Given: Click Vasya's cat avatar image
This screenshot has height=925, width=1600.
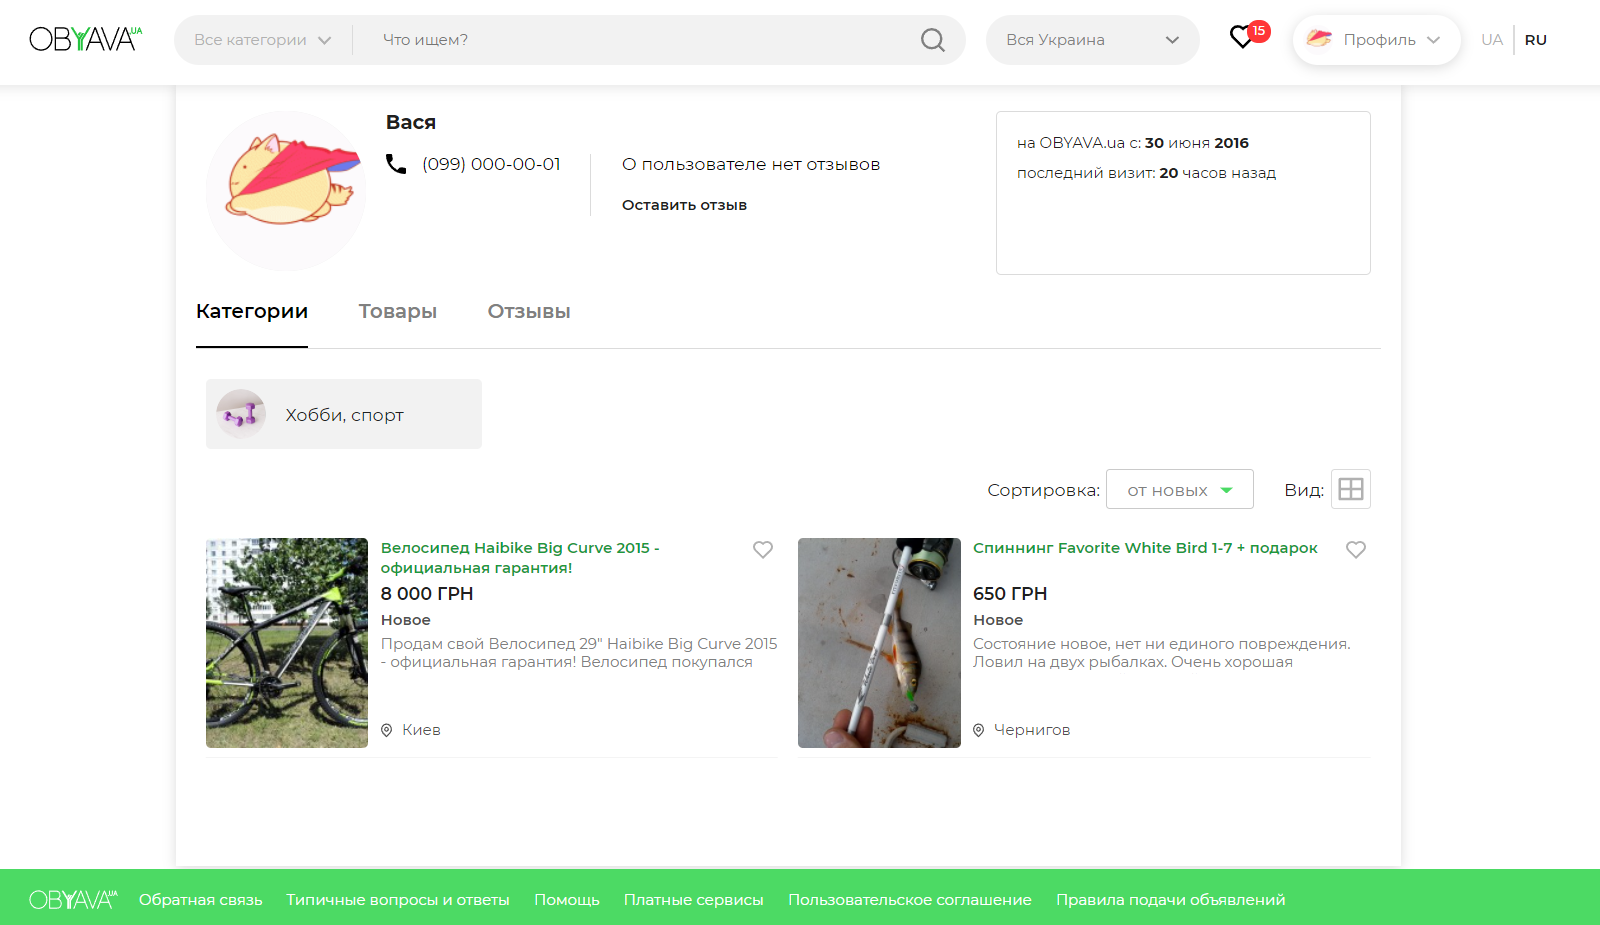Looking at the screenshot, I should pyautogui.click(x=287, y=190).
